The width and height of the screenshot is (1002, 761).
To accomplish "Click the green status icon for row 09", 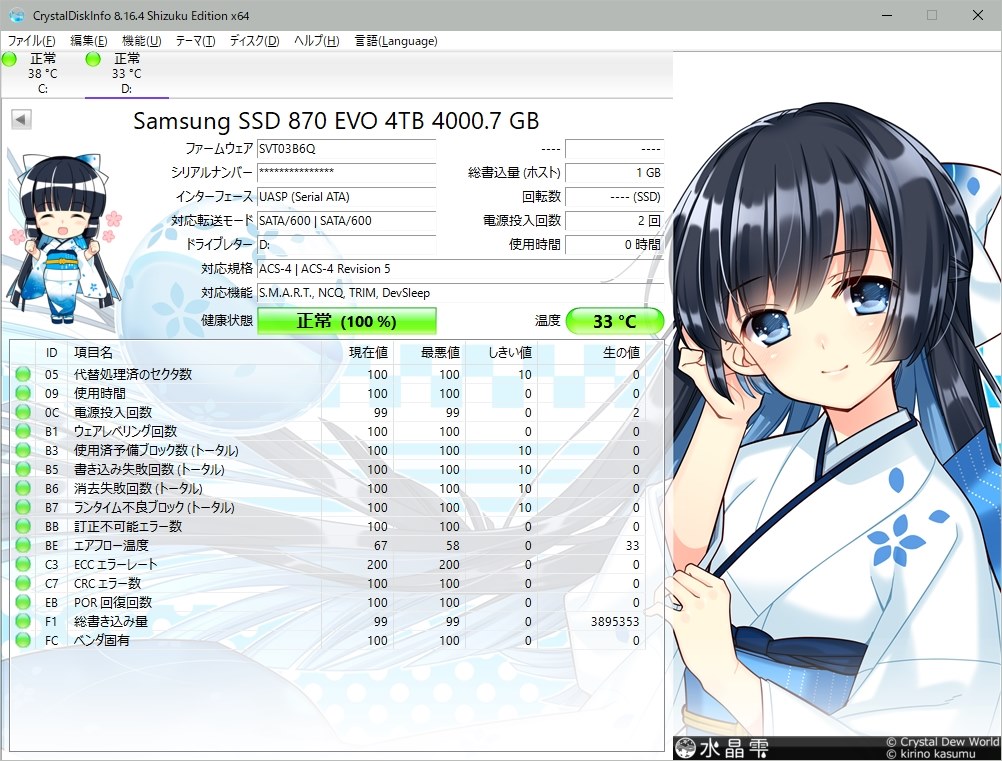I will point(23,393).
